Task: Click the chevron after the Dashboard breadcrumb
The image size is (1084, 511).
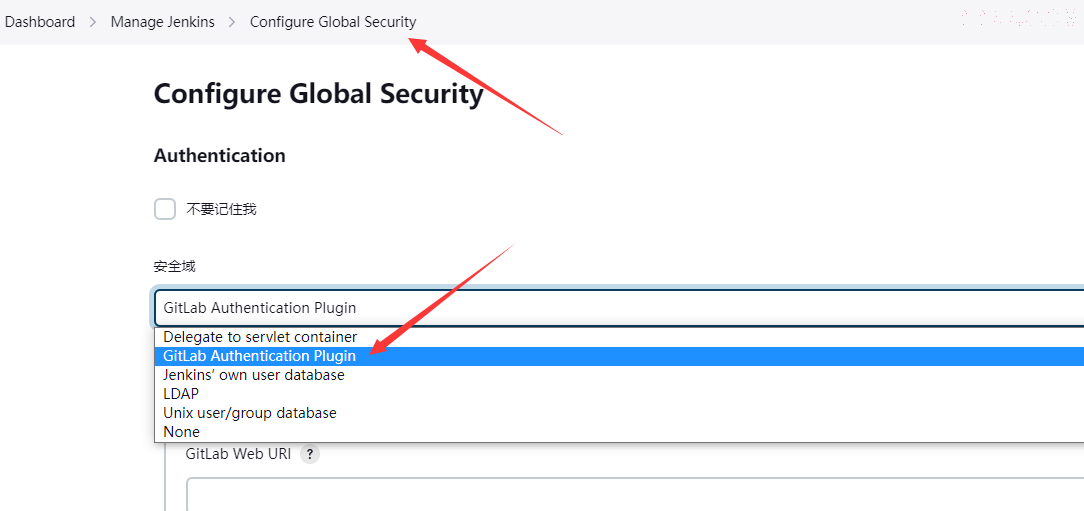Action: [93, 22]
